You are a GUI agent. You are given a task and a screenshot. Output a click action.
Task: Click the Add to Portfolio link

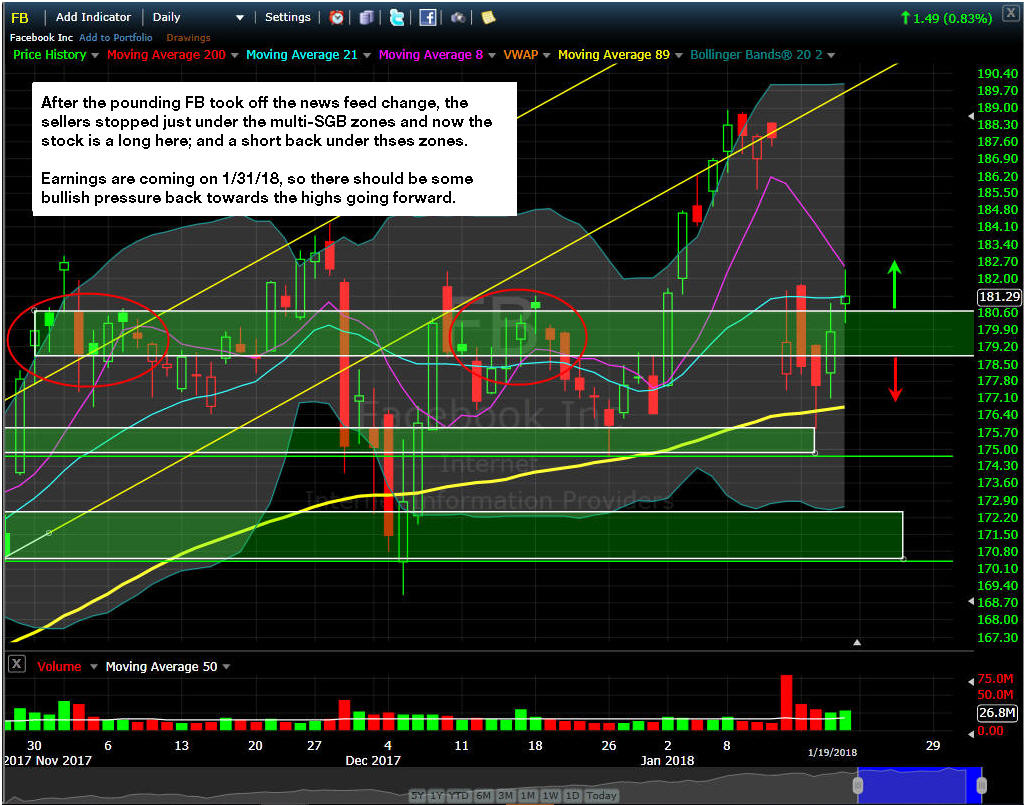[115, 38]
